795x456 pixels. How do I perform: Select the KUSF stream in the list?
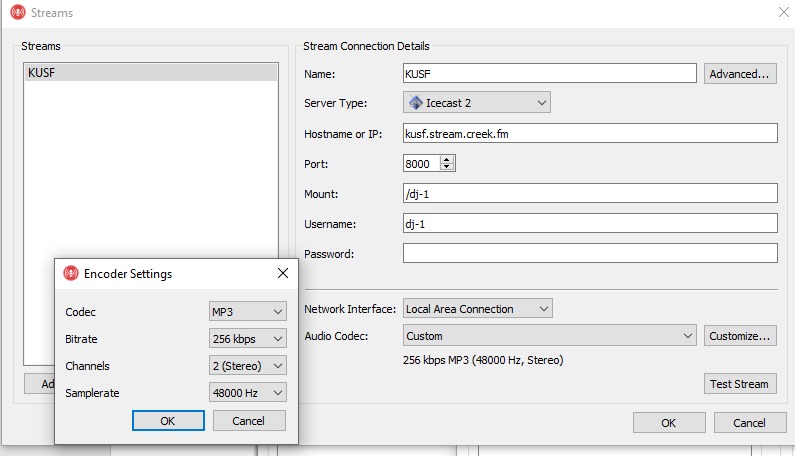(x=151, y=73)
